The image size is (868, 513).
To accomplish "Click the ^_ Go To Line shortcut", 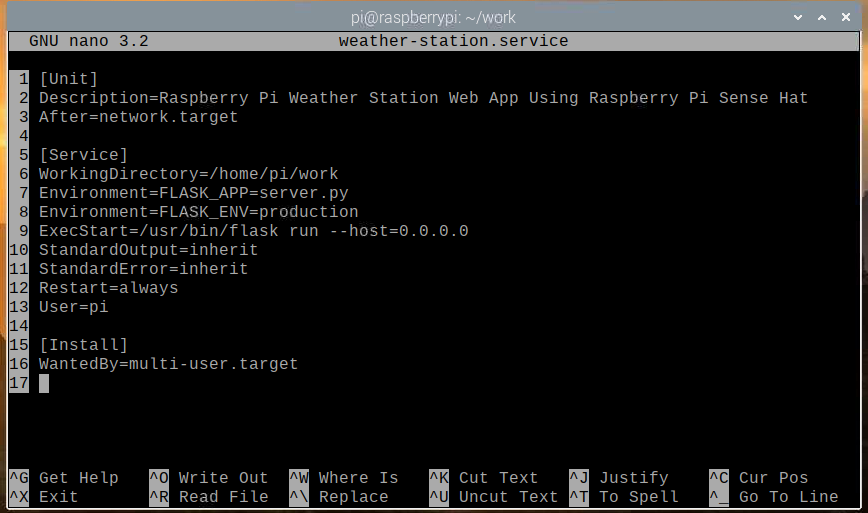I will (x=774, y=497).
